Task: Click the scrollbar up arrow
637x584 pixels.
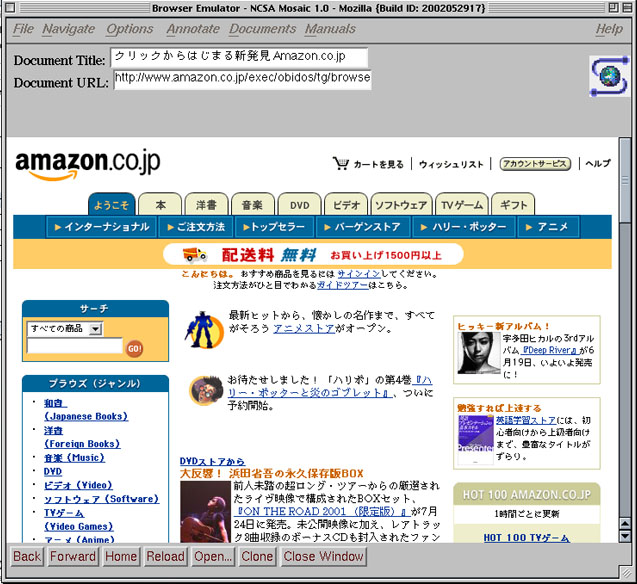Action: 626,524
